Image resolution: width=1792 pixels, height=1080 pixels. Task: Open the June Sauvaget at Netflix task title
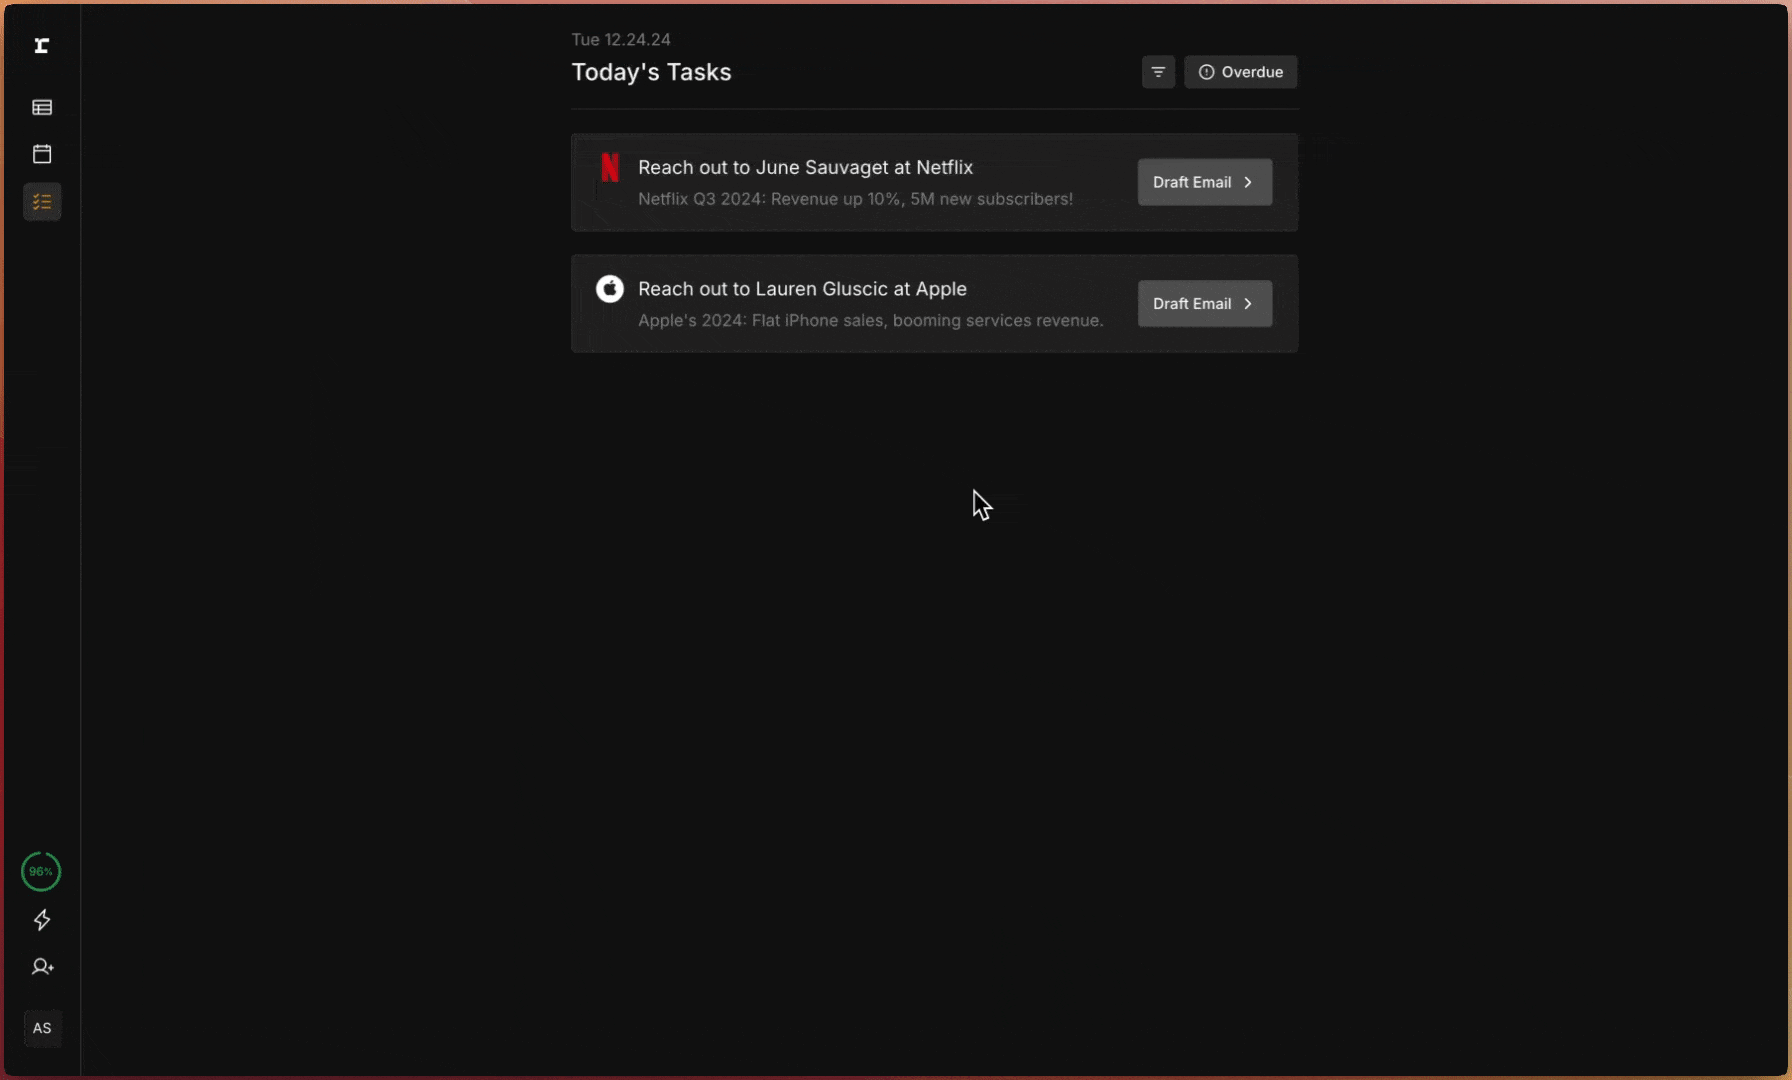pos(805,167)
